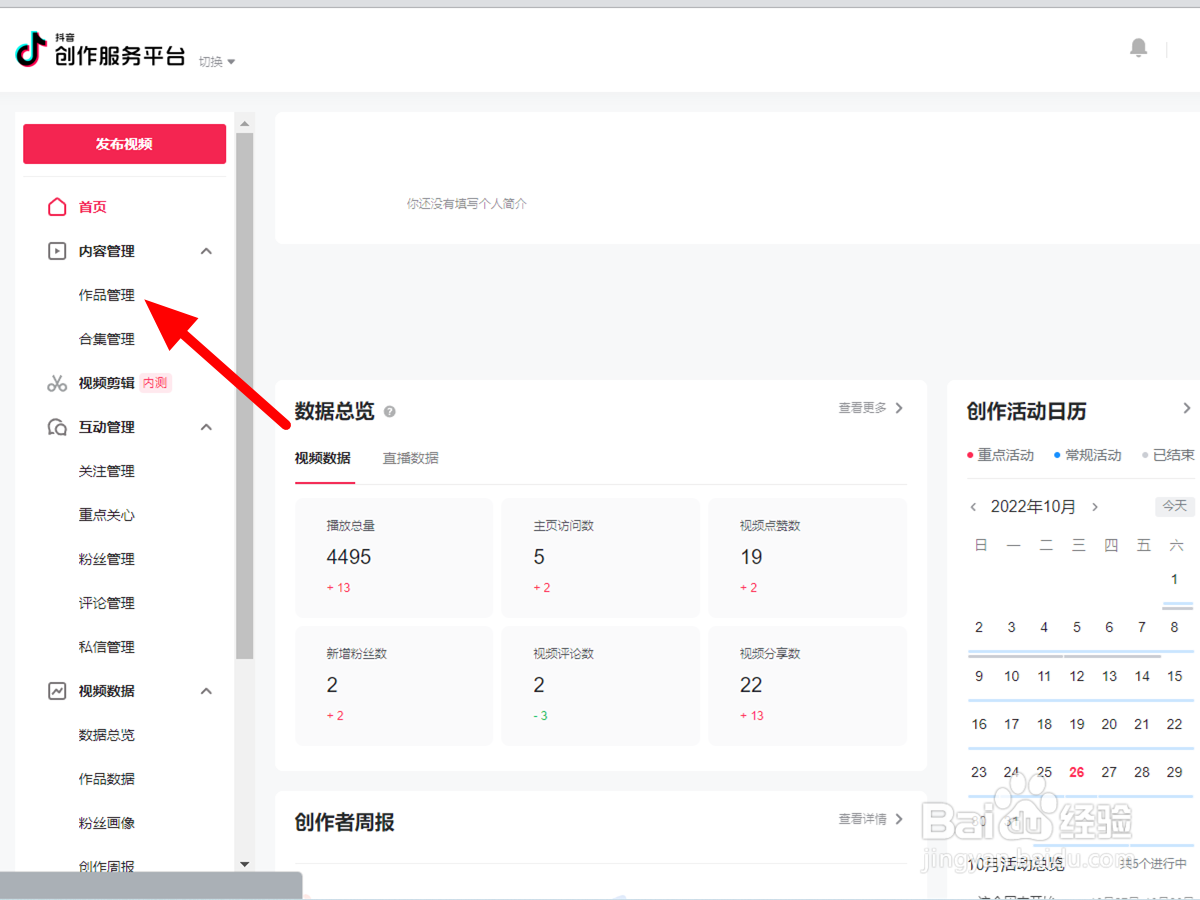Click the 内测 badge
The height and width of the screenshot is (900, 1200).
155,383
